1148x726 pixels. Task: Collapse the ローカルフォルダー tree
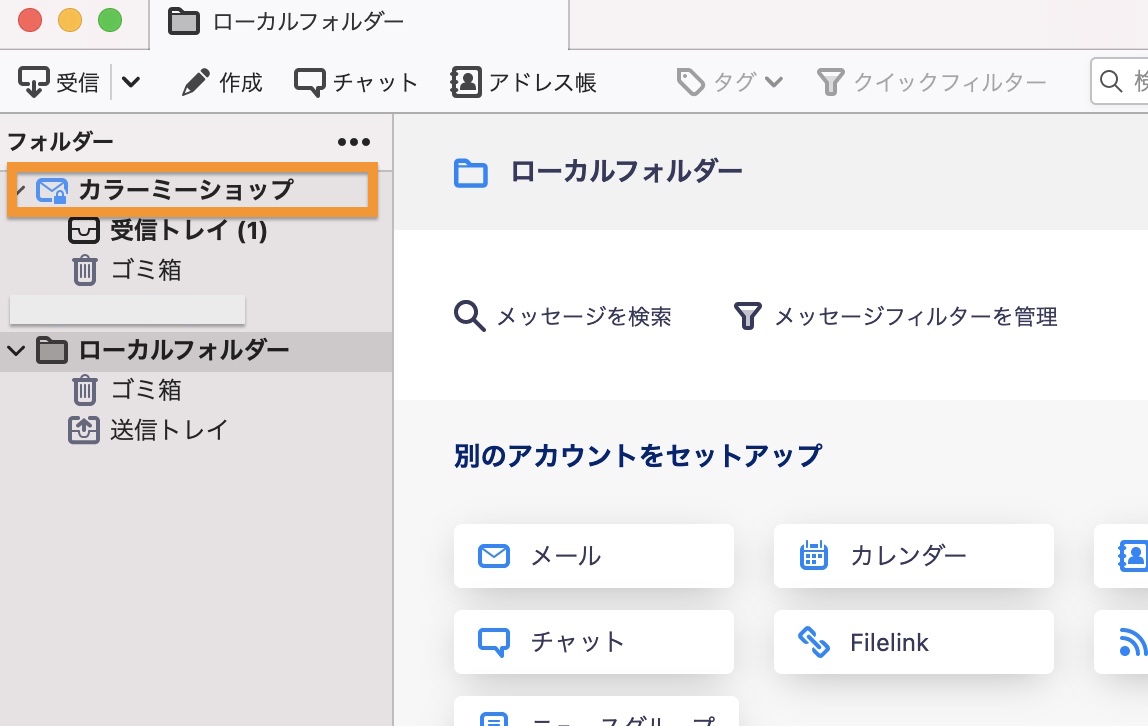coord(14,350)
